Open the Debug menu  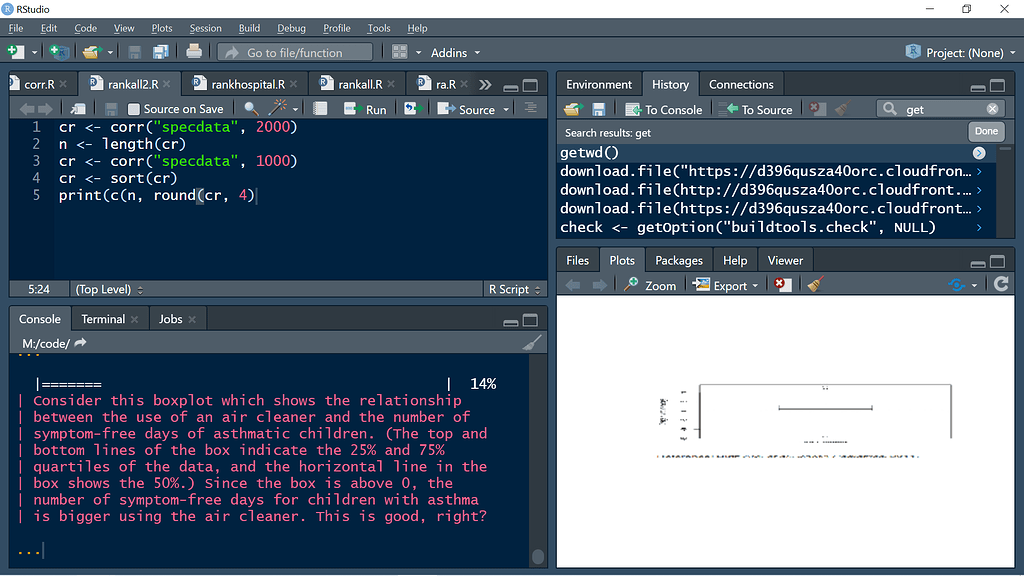point(292,28)
